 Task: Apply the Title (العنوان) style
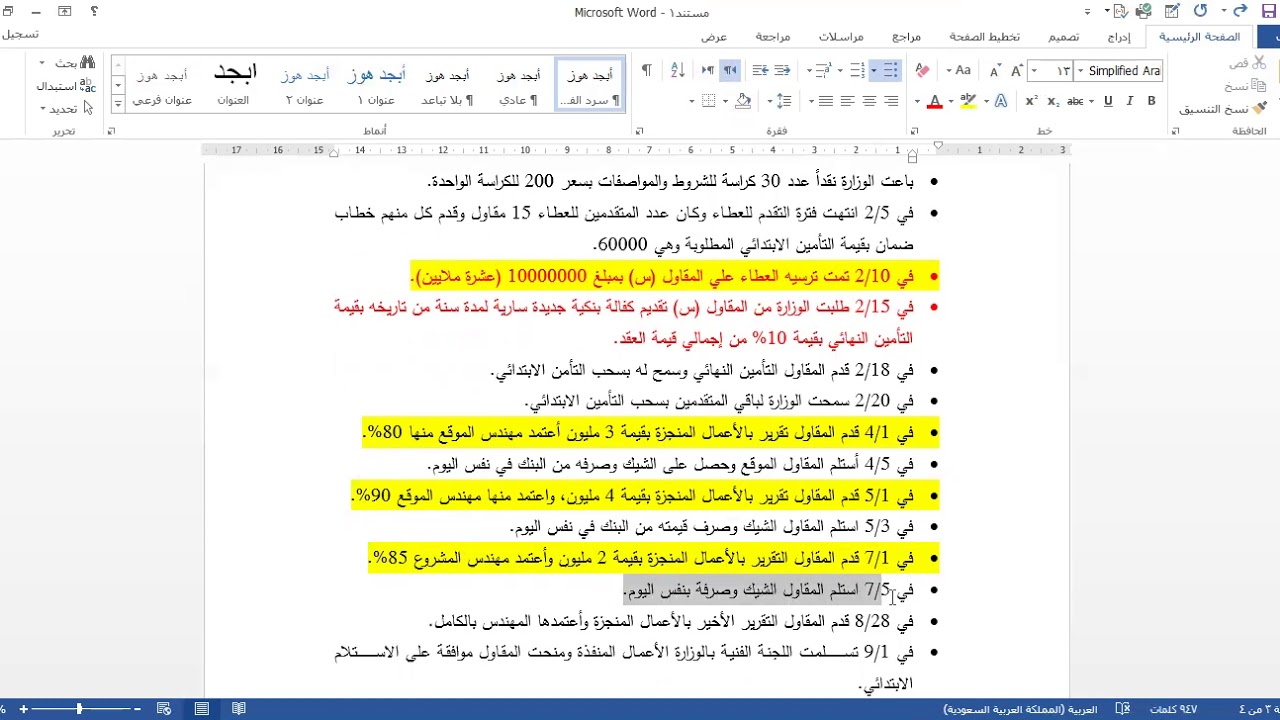click(234, 86)
